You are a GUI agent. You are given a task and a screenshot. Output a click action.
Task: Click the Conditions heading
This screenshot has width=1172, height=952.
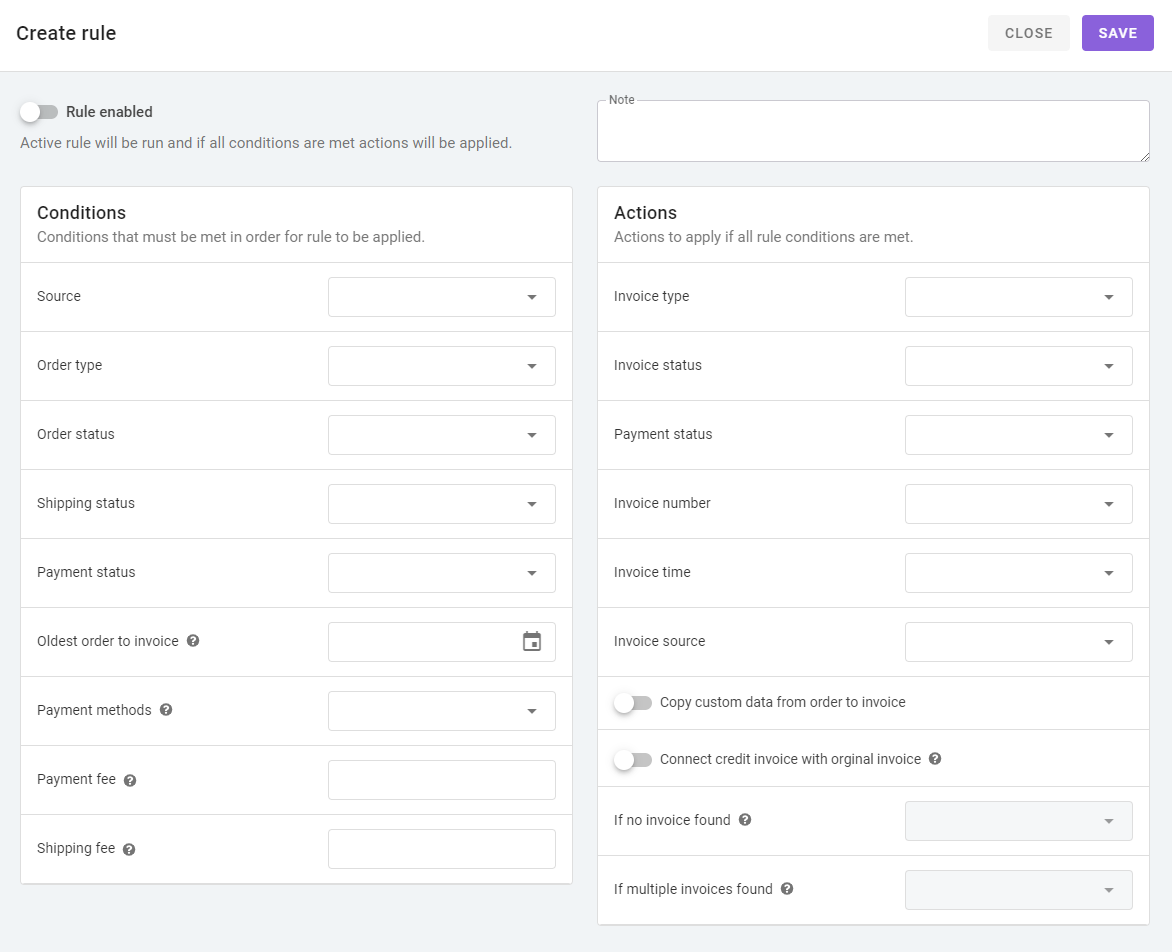(x=81, y=213)
